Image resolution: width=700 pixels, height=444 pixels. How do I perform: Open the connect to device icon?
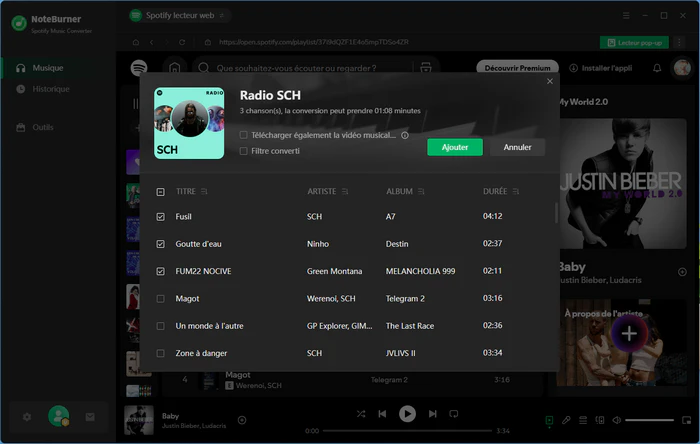click(x=600, y=420)
